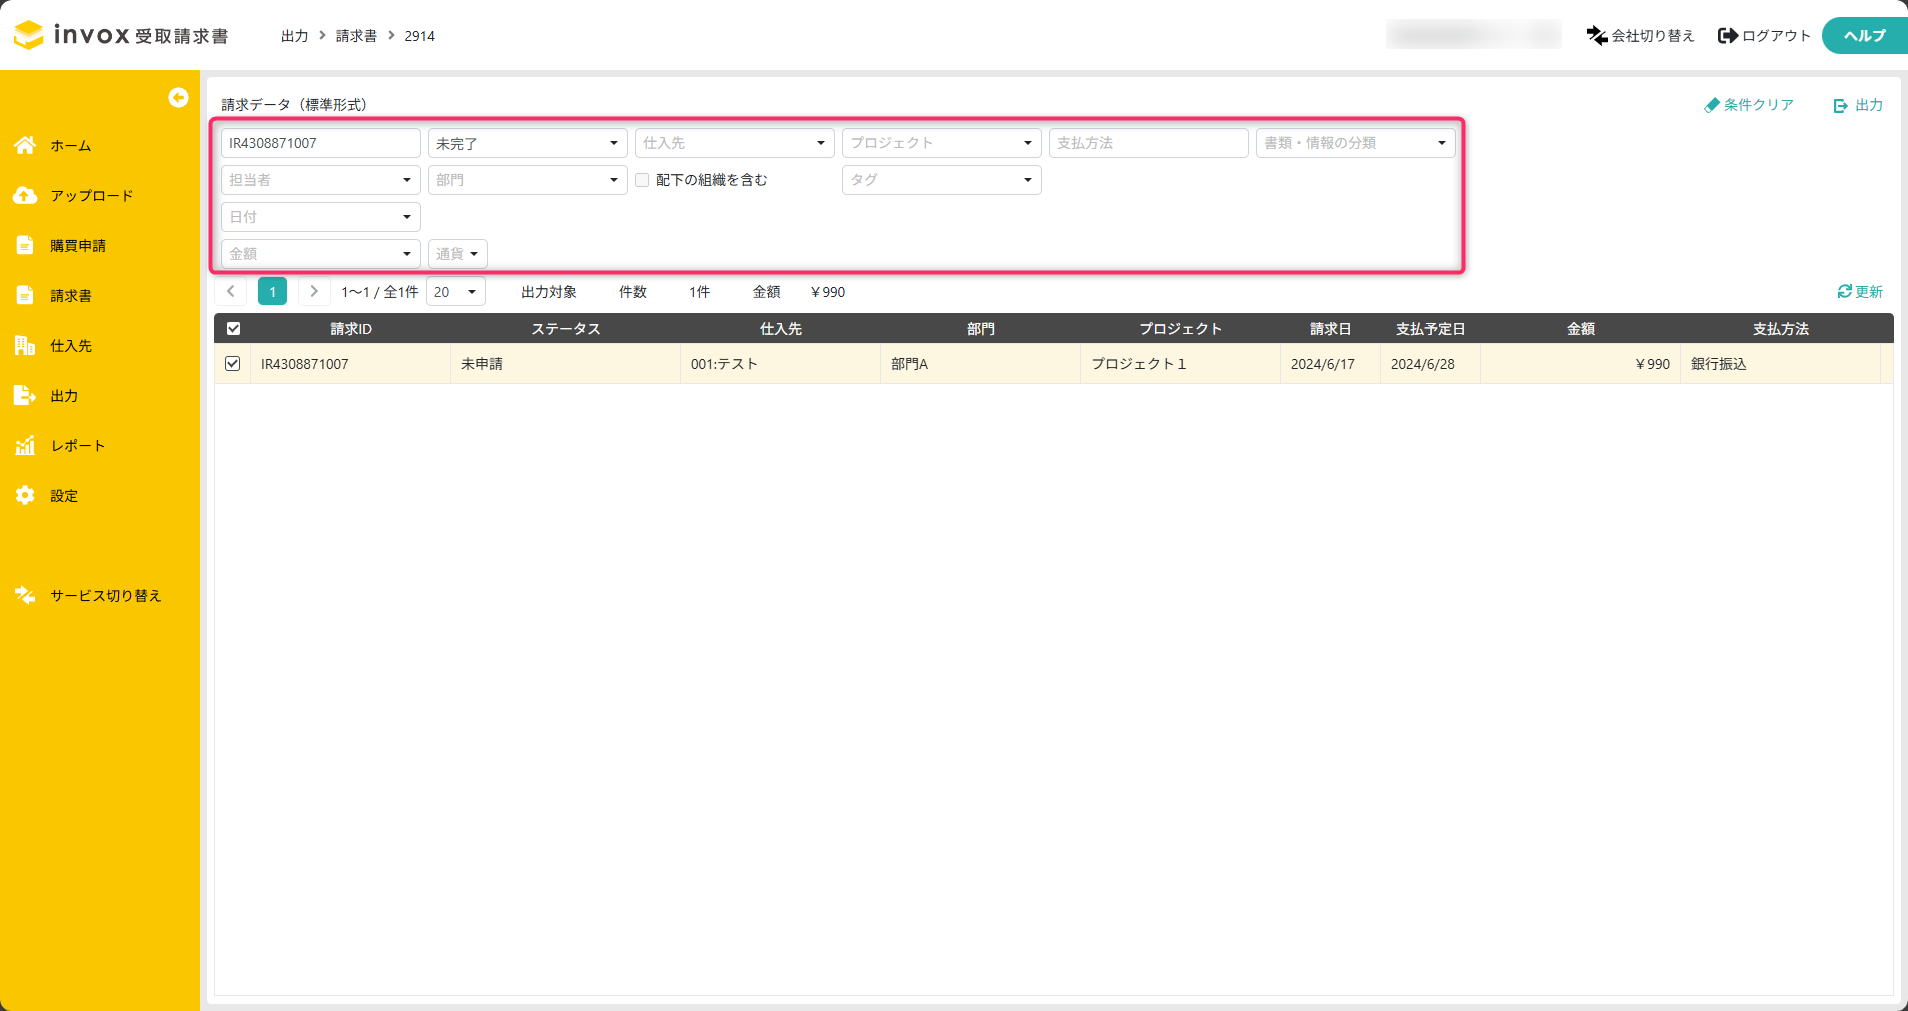This screenshot has width=1908, height=1011.
Task: Open the 未完了 status dropdown
Action: coord(527,143)
